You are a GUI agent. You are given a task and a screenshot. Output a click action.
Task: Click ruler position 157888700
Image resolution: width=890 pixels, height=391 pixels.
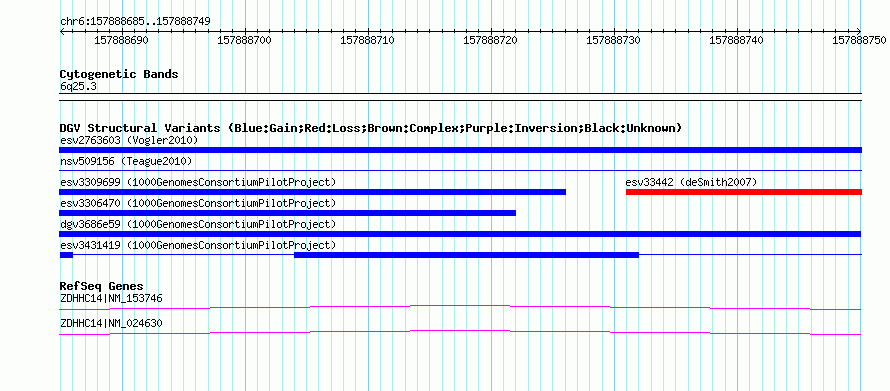[245, 40]
